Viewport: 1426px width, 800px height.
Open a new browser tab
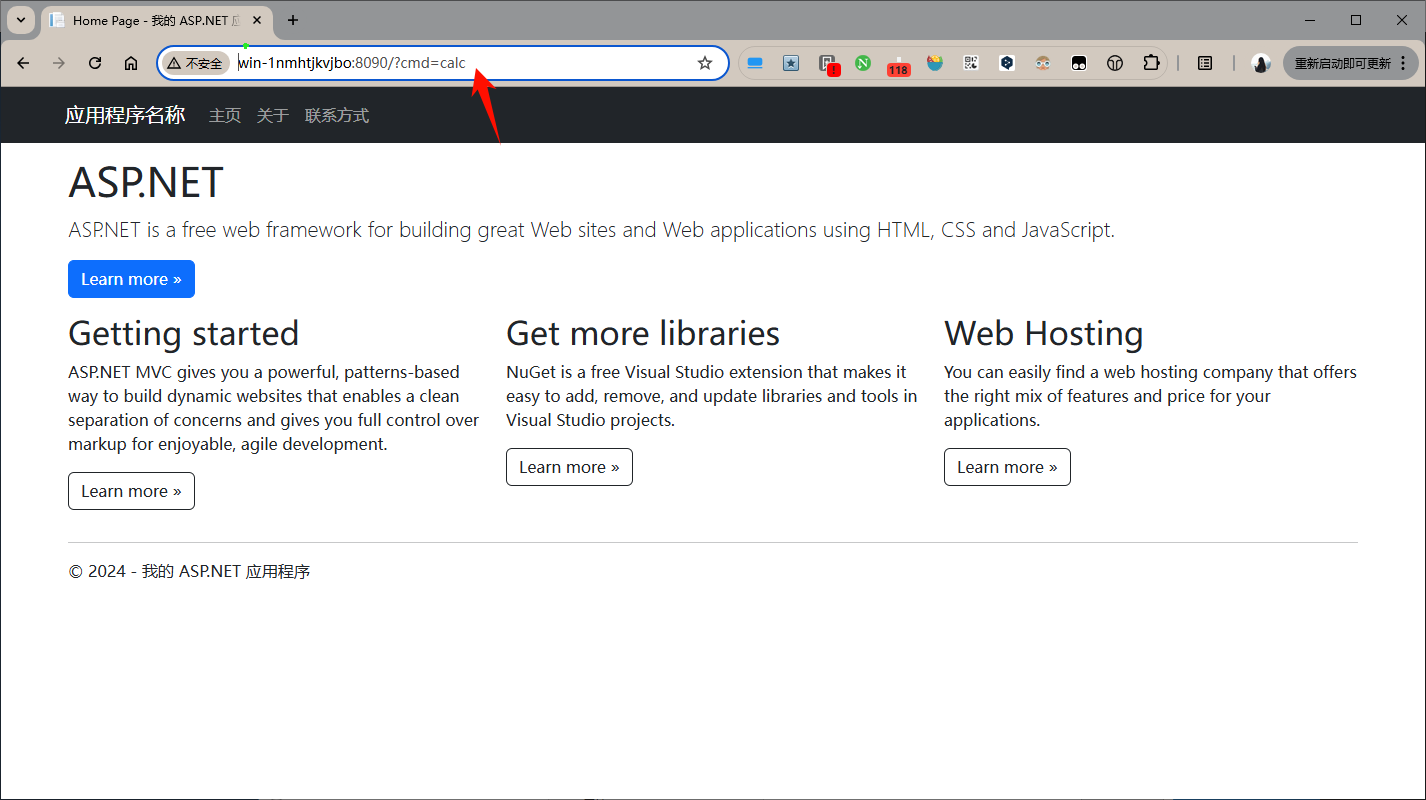(x=293, y=20)
